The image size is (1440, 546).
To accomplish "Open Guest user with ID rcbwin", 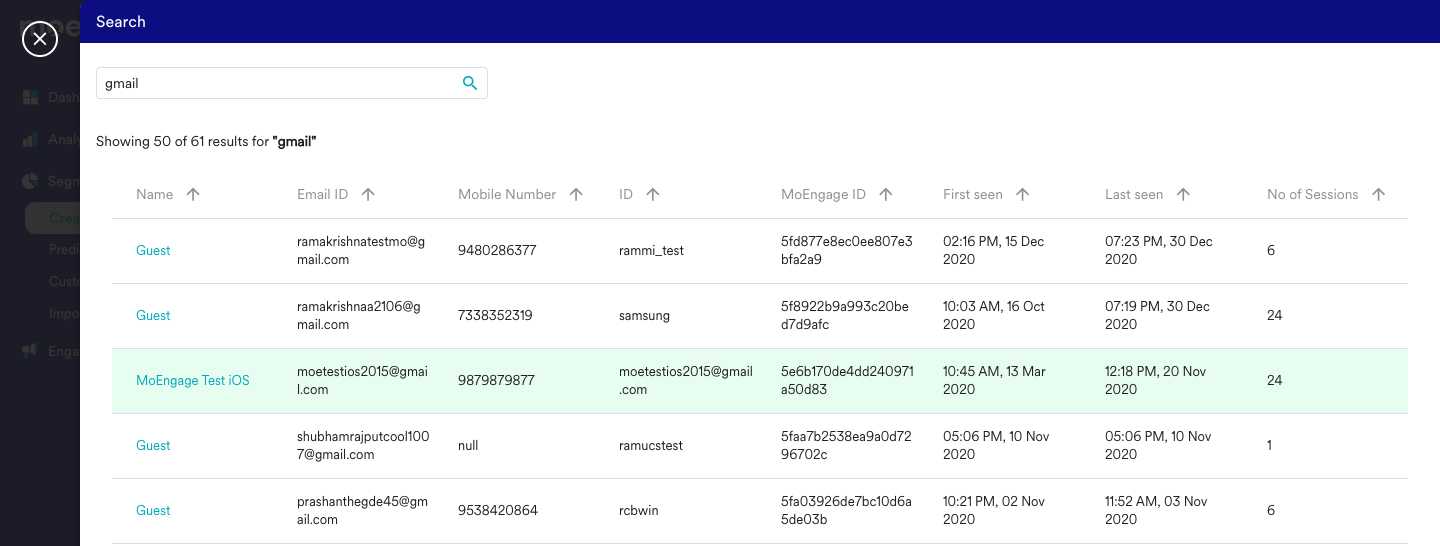I will [153, 511].
